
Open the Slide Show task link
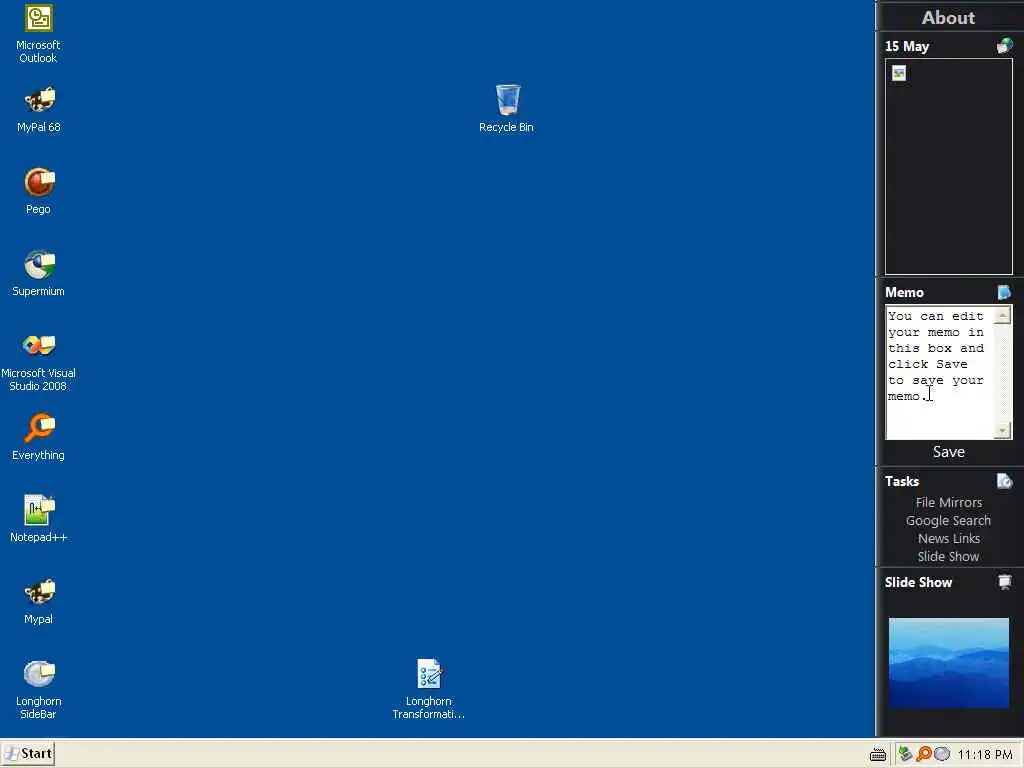(x=948, y=556)
